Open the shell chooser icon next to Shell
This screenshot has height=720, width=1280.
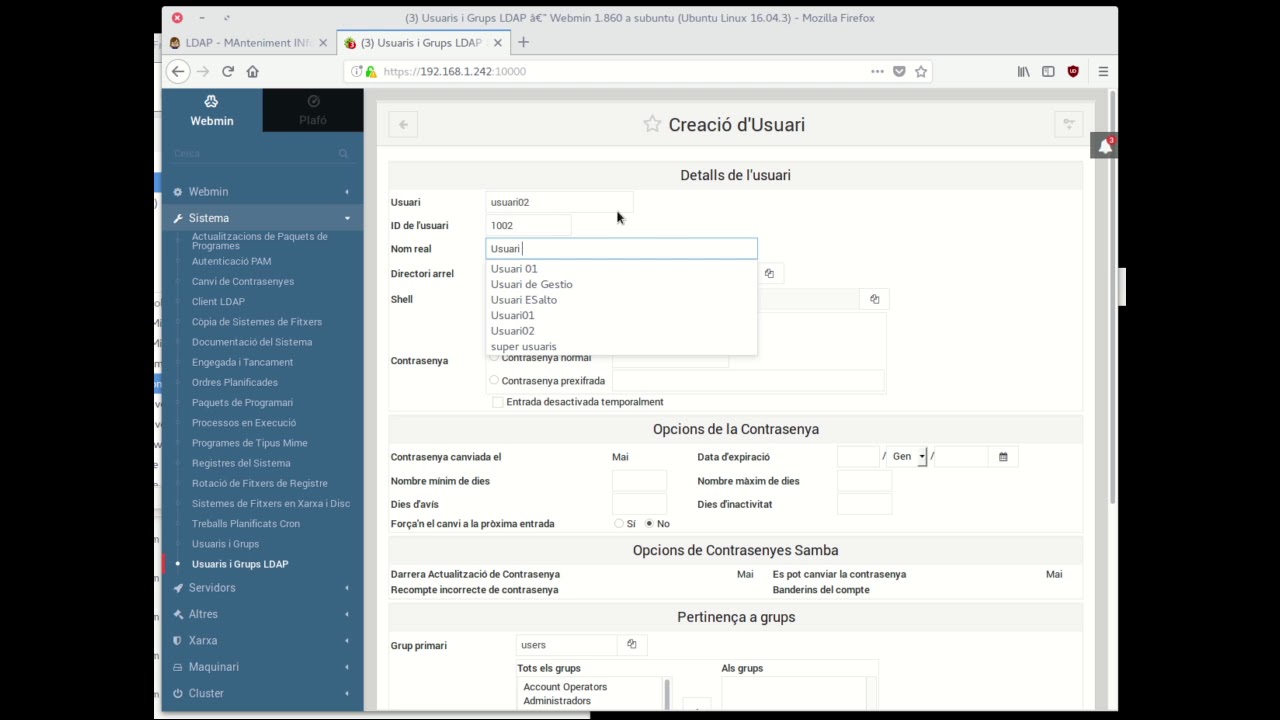click(875, 299)
